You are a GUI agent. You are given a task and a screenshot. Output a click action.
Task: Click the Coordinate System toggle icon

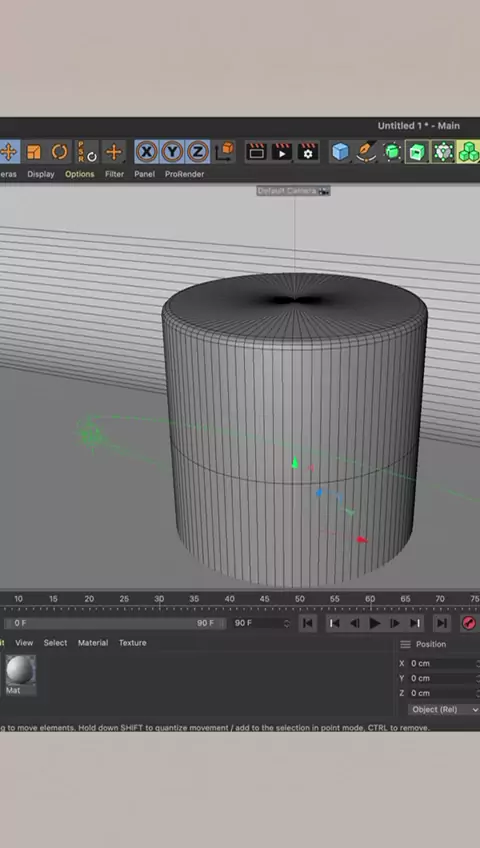[x=224, y=152]
